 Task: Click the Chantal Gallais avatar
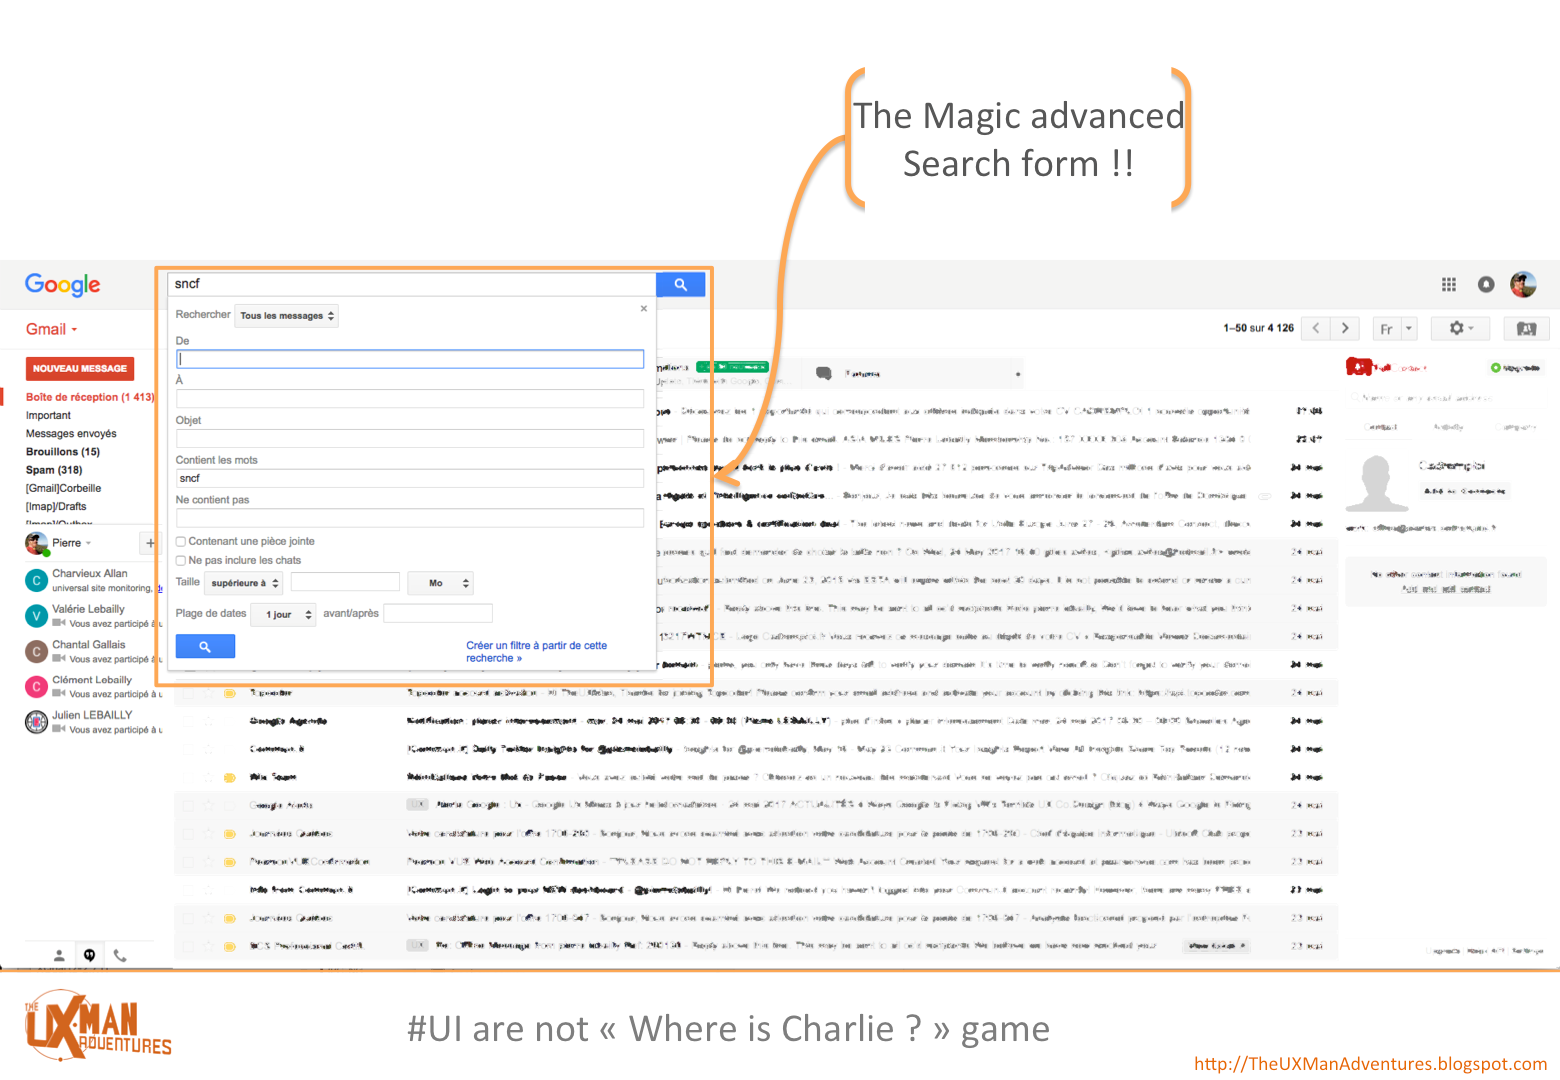[x=36, y=651]
